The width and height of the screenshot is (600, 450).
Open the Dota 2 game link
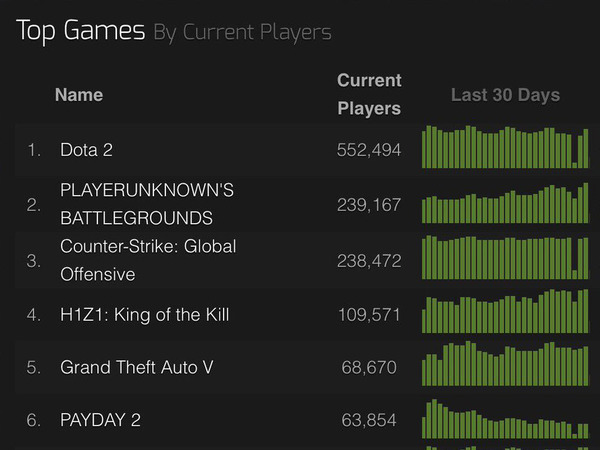(86, 150)
